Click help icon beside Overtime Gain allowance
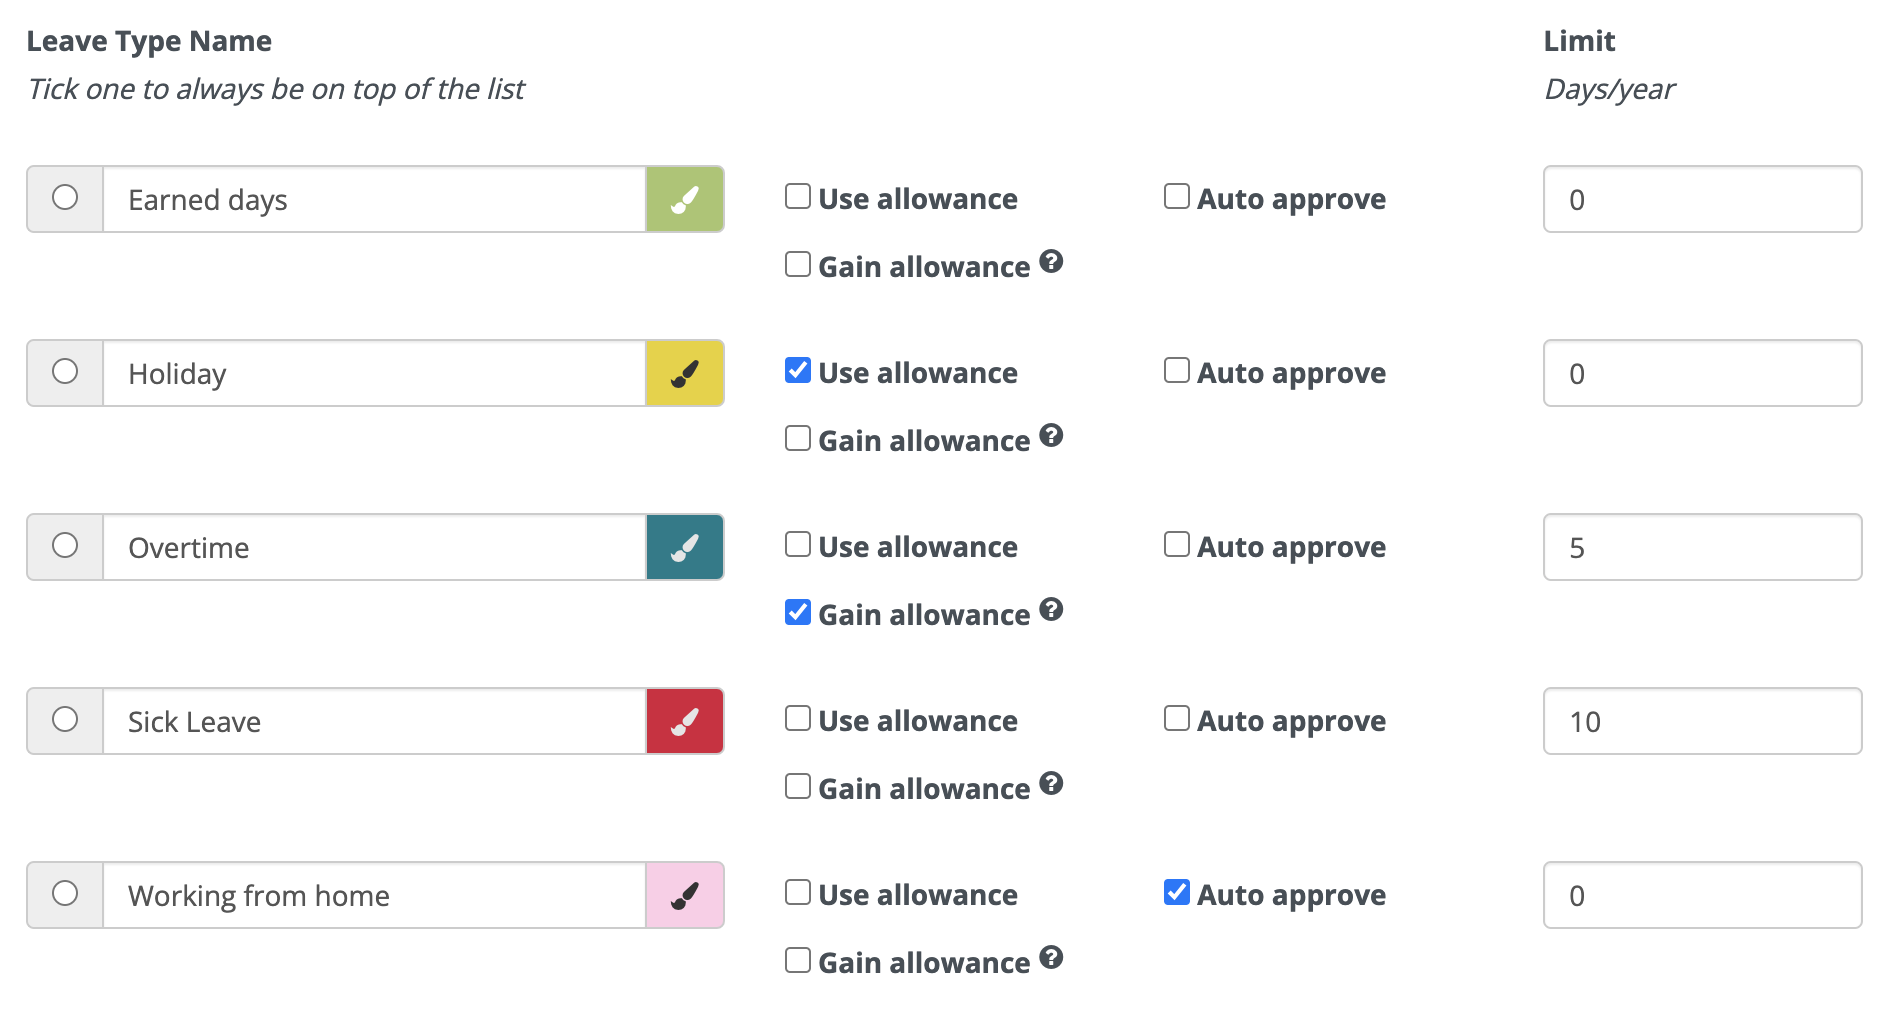 click(x=1051, y=610)
